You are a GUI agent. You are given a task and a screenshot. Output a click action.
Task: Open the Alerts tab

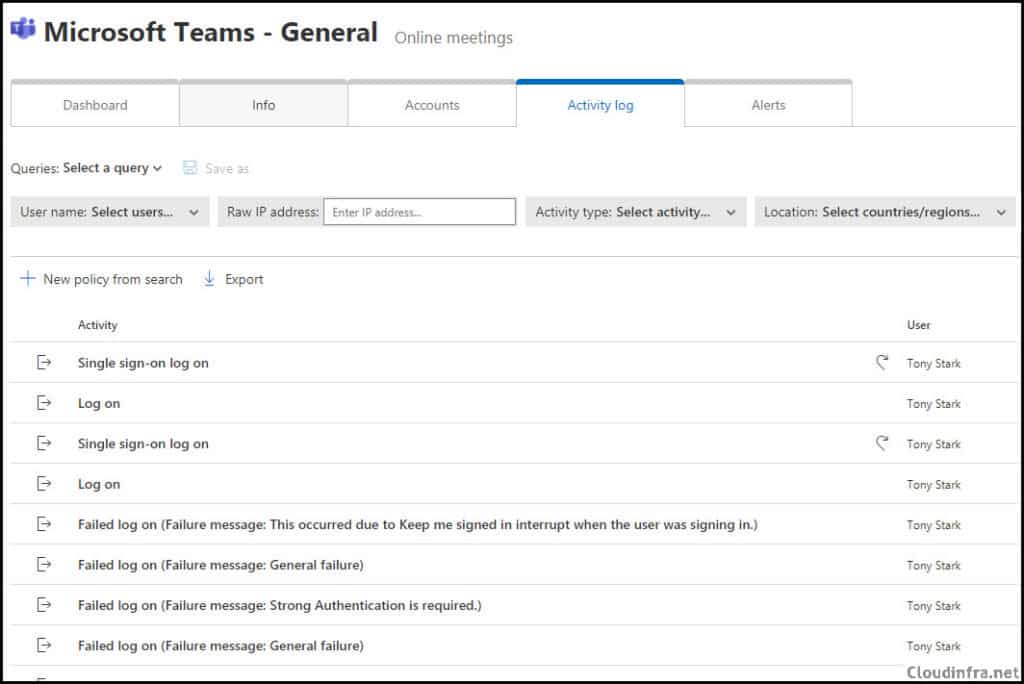click(769, 105)
